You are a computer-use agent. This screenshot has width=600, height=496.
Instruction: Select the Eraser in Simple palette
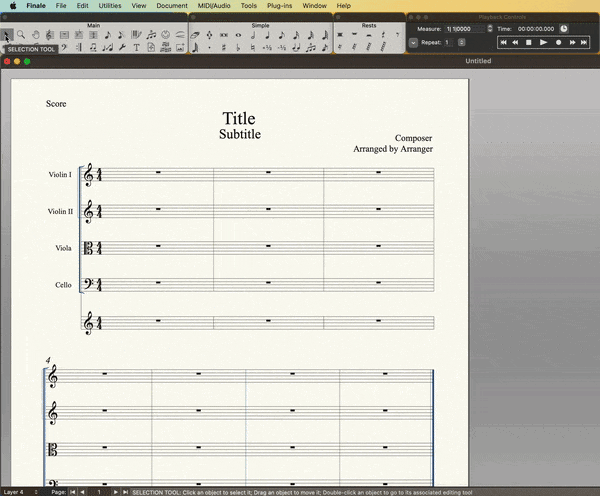(x=196, y=34)
